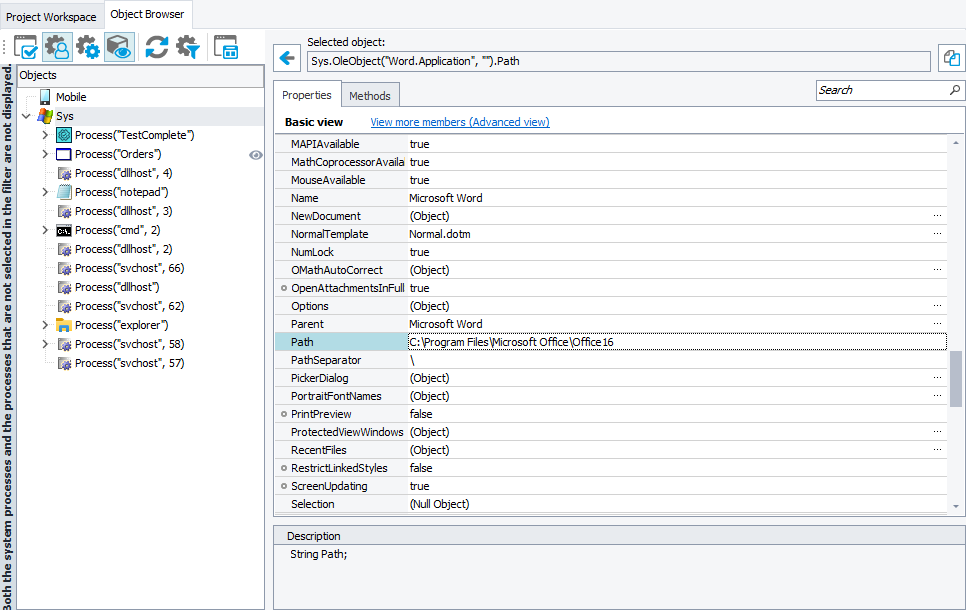Click the ellipsis next to RecentFiles

(937, 449)
